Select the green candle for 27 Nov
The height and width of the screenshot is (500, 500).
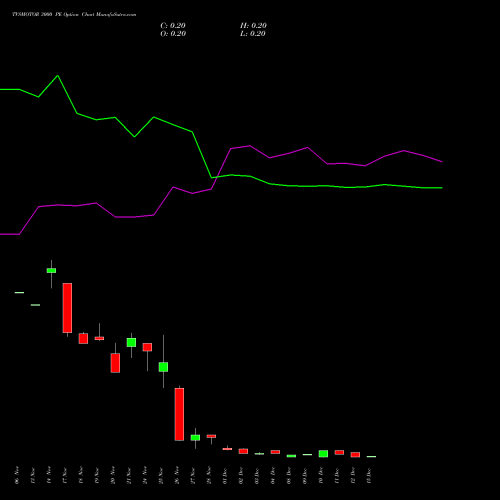click(195, 437)
